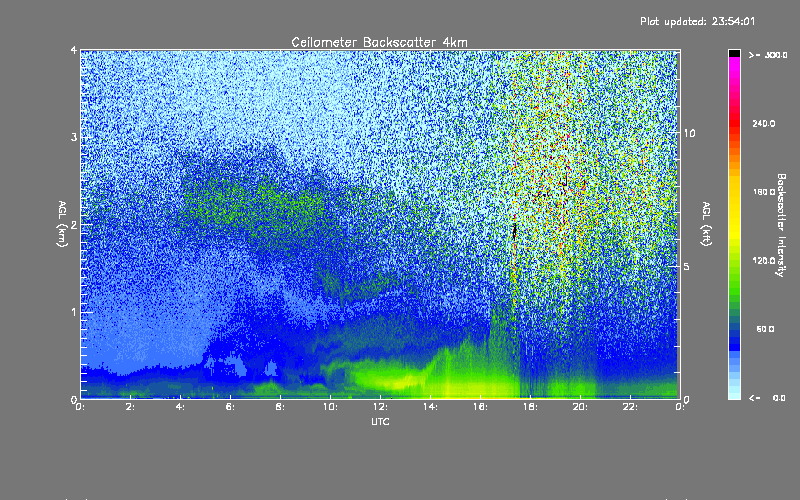
Task: Pick the black swatch atop the colorbar
Action: 734,53
